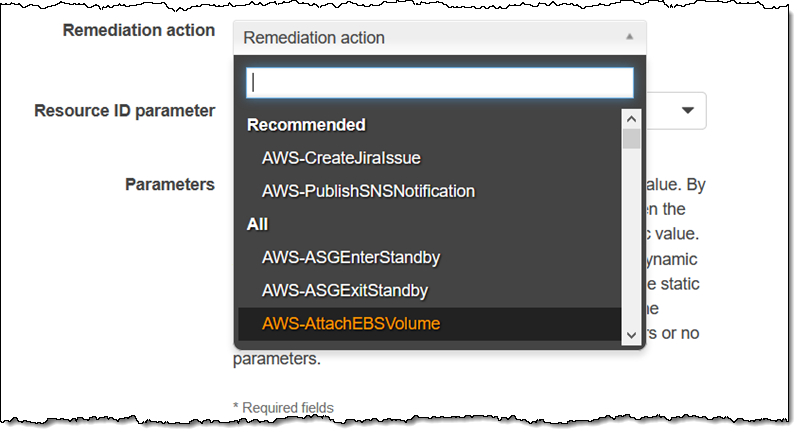Click the Parameters section label
This screenshot has height=434, width=800.
point(169,184)
